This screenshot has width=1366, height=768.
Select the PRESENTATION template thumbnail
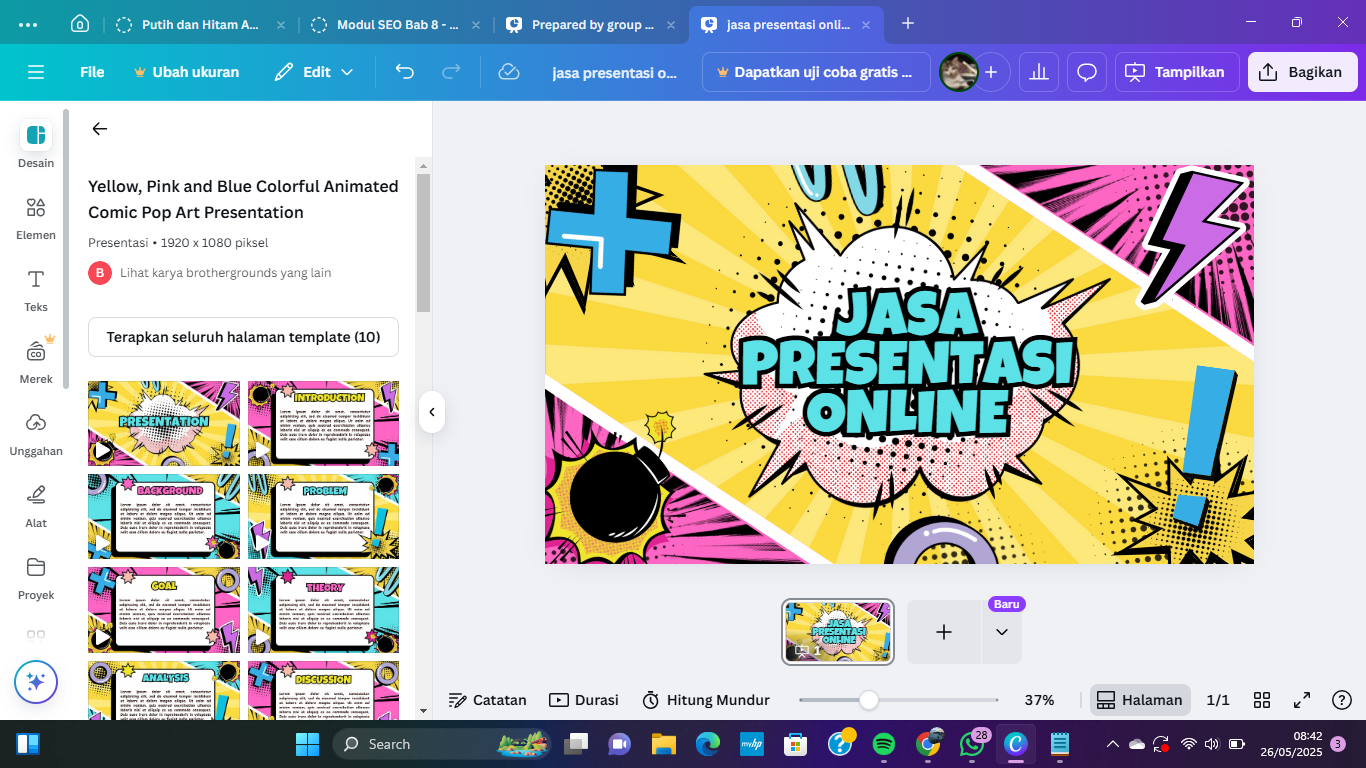click(164, 423)
